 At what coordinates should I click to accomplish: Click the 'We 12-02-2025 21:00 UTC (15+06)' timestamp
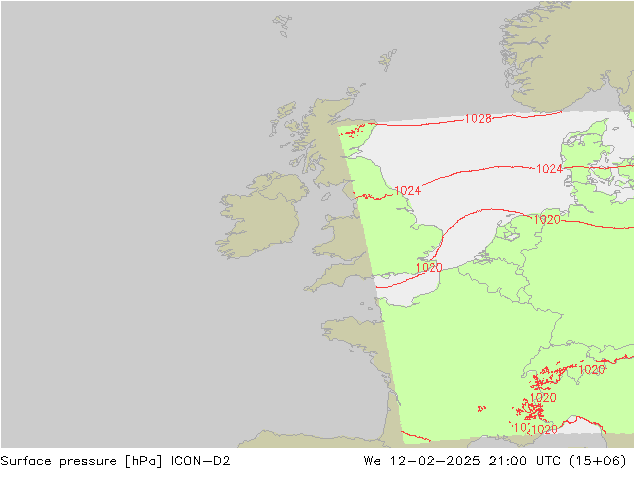coord(495,461)
